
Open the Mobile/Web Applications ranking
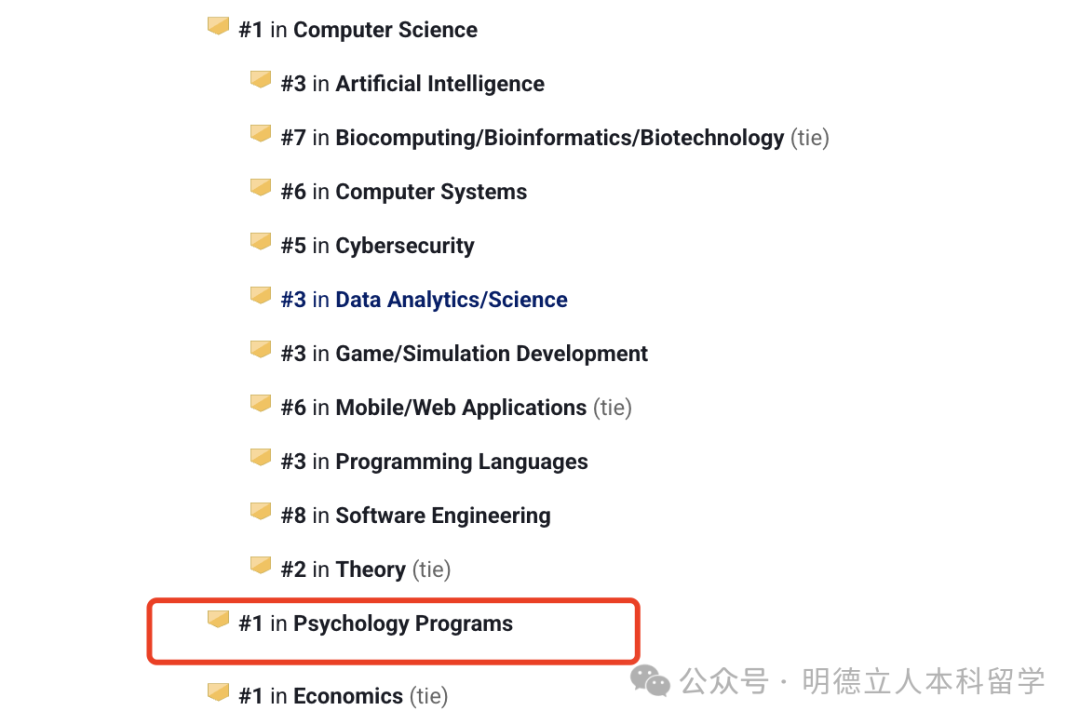(x=460, y=408)
